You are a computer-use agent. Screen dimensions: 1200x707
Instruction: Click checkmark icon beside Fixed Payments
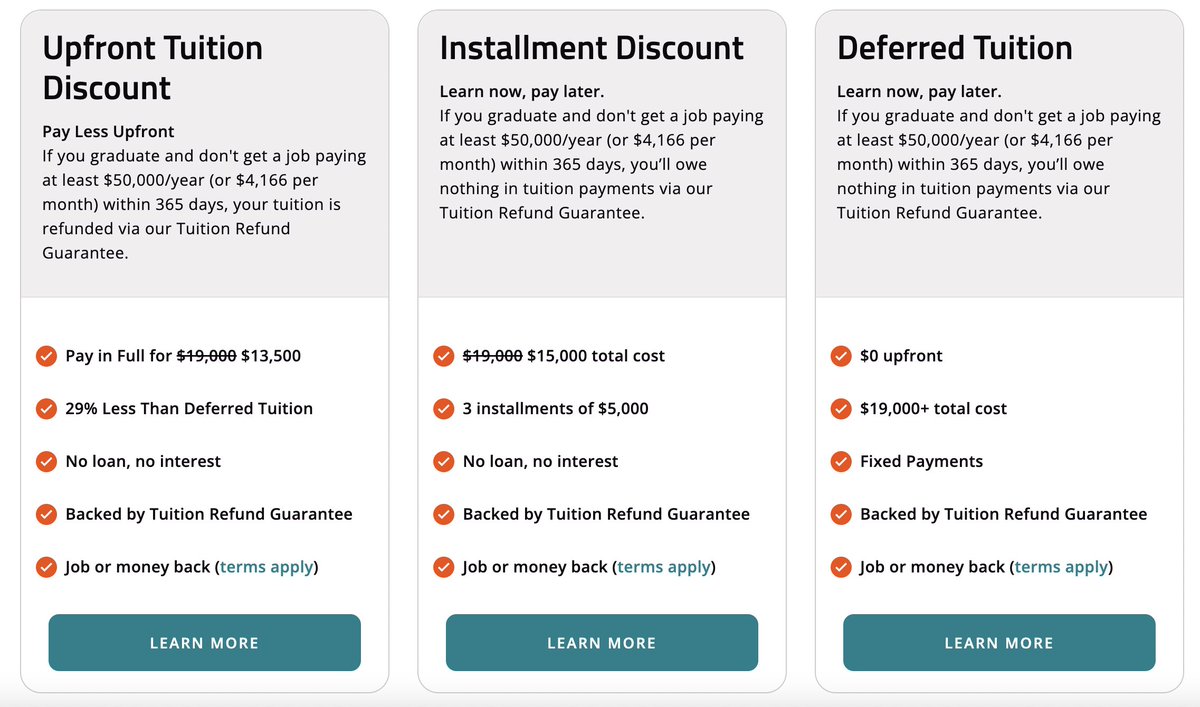tap(841, 462)
